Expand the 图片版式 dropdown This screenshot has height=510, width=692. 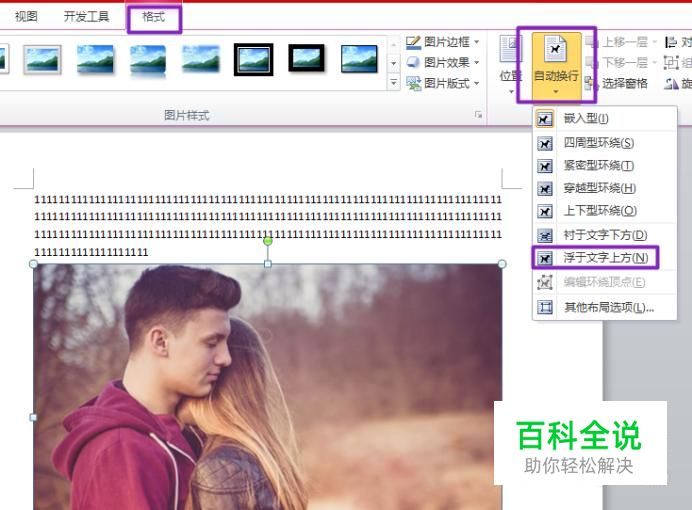coord(477,83)
